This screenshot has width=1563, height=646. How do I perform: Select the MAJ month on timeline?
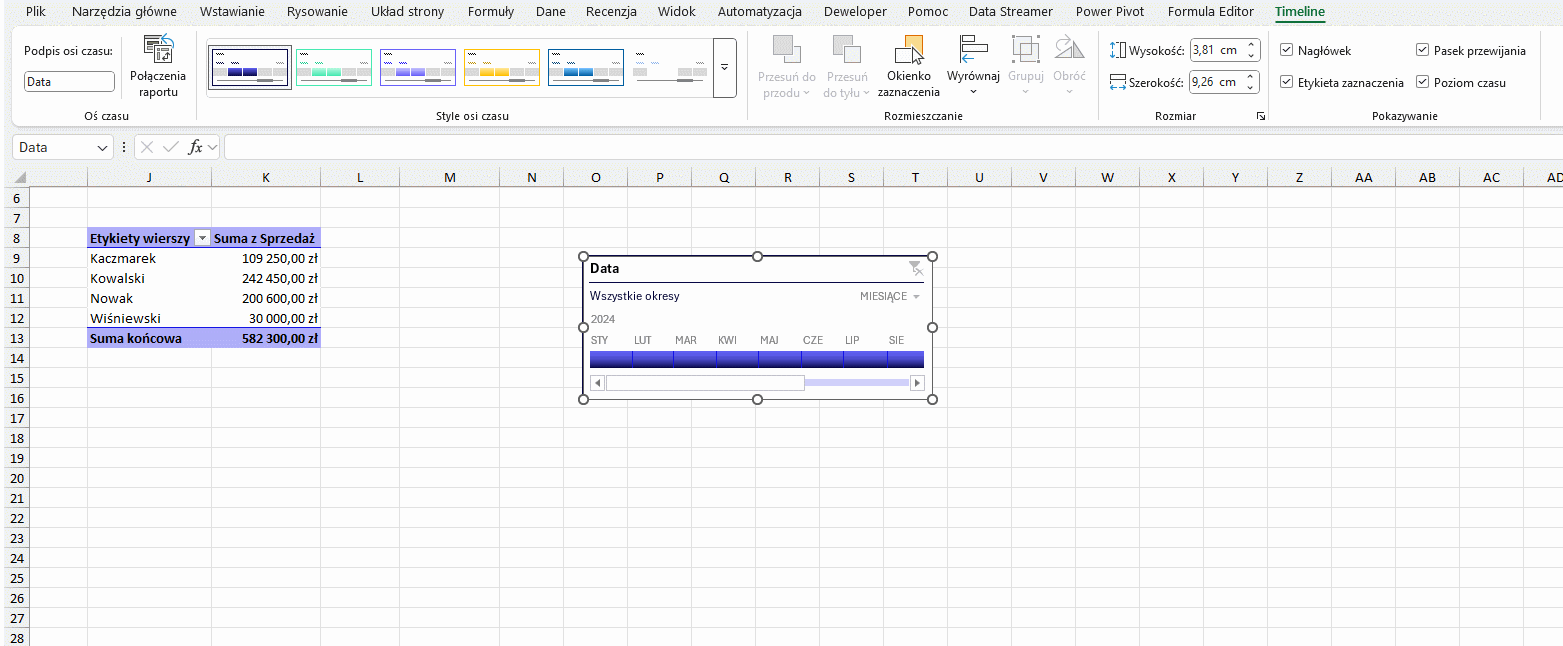(779, 359)
